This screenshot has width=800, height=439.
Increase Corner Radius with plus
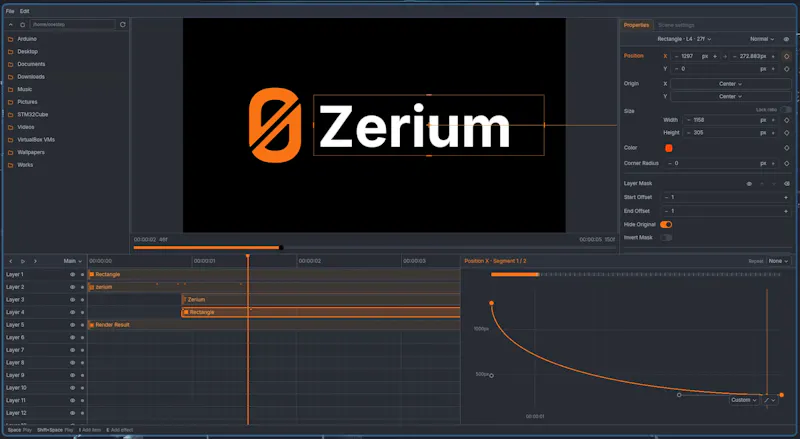pyautogui.click(x=773, y=163)
